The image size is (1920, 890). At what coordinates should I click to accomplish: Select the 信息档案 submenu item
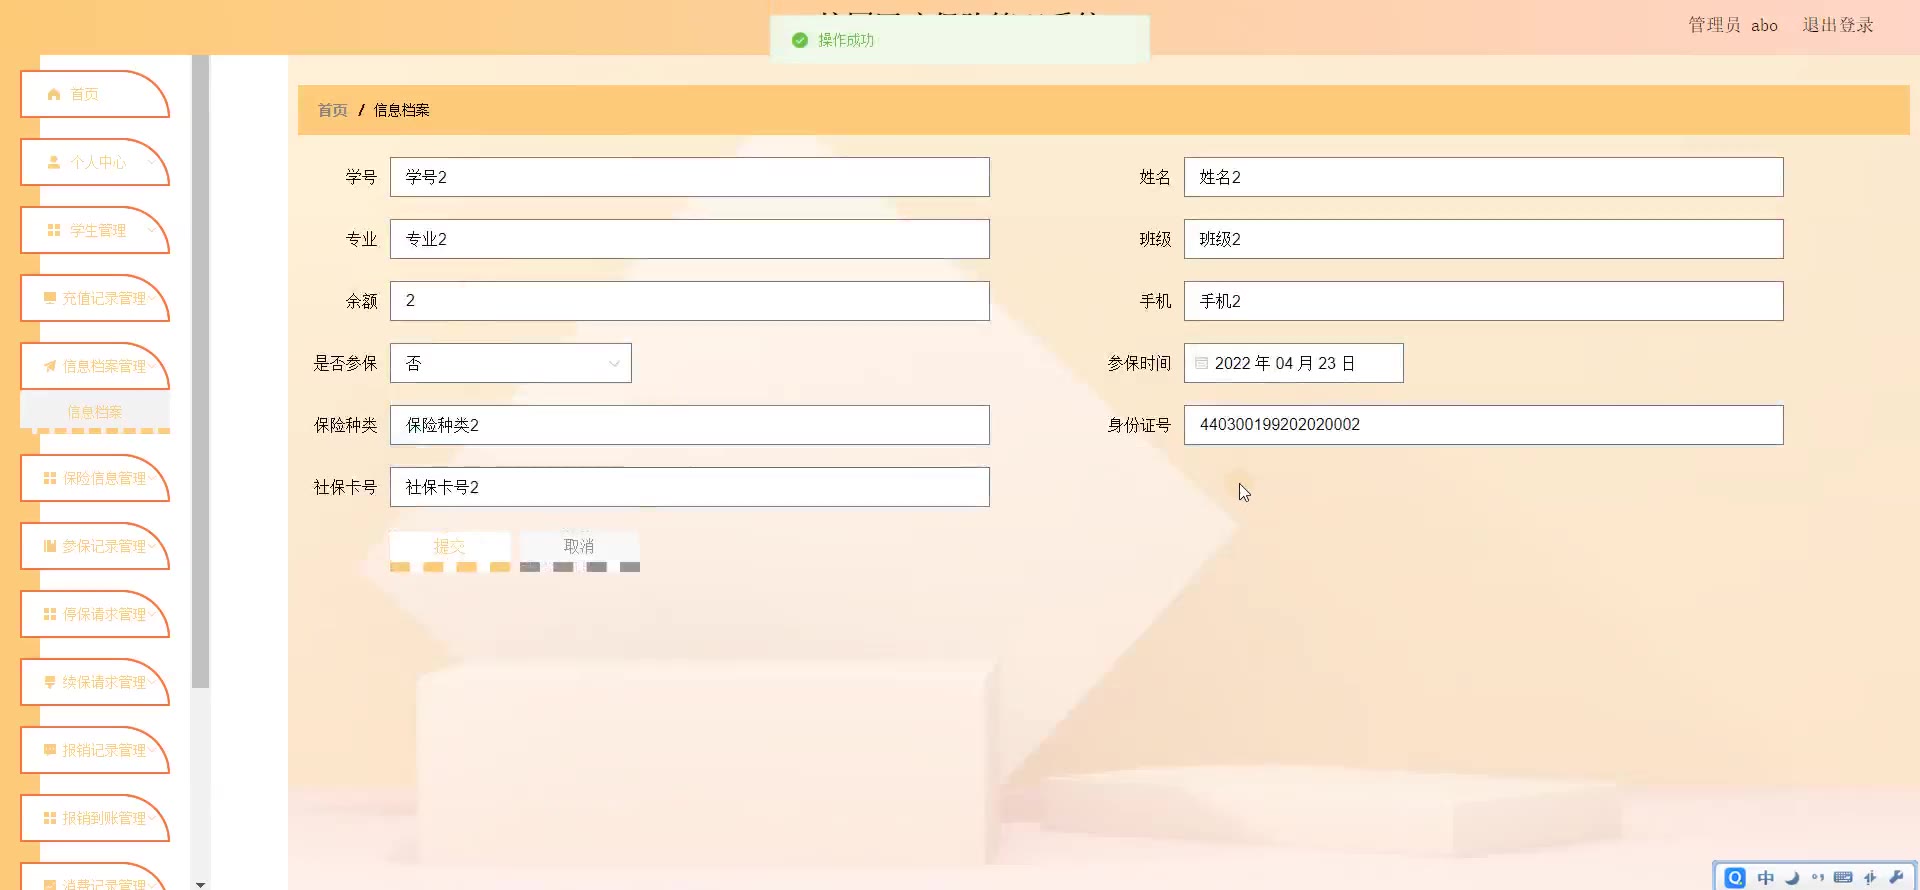[x=95, y=412]
